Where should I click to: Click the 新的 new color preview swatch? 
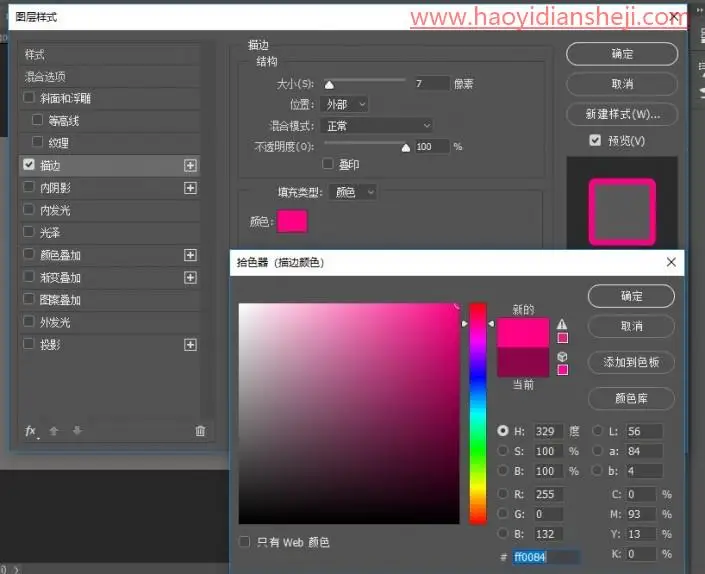click(x=523, y=333)
